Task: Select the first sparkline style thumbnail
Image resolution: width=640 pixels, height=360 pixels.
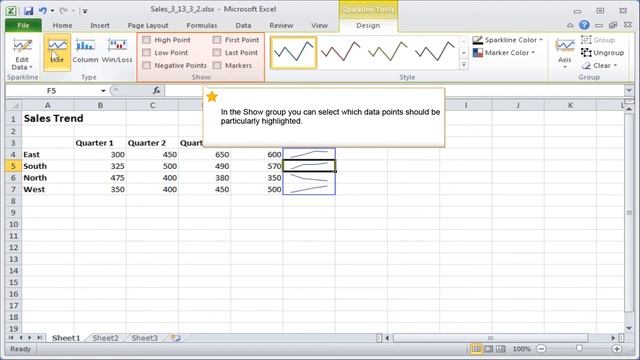Action: [293, 53]
